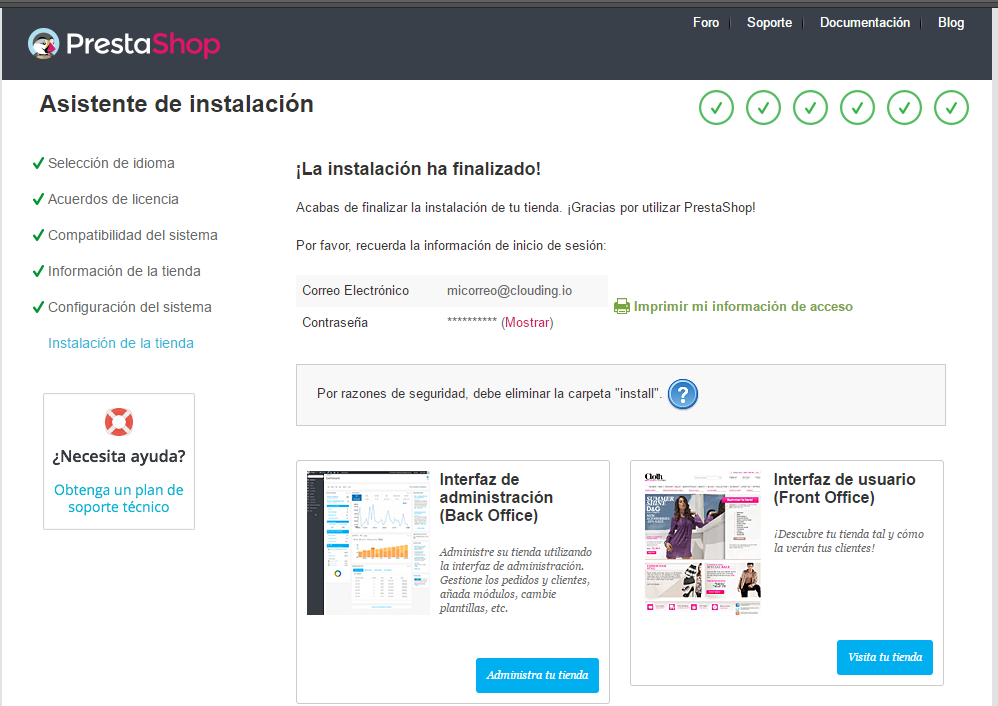This screenshot has width=998, height=706.
Task: Select the Información de la tienda step
Action: (124, 271)
